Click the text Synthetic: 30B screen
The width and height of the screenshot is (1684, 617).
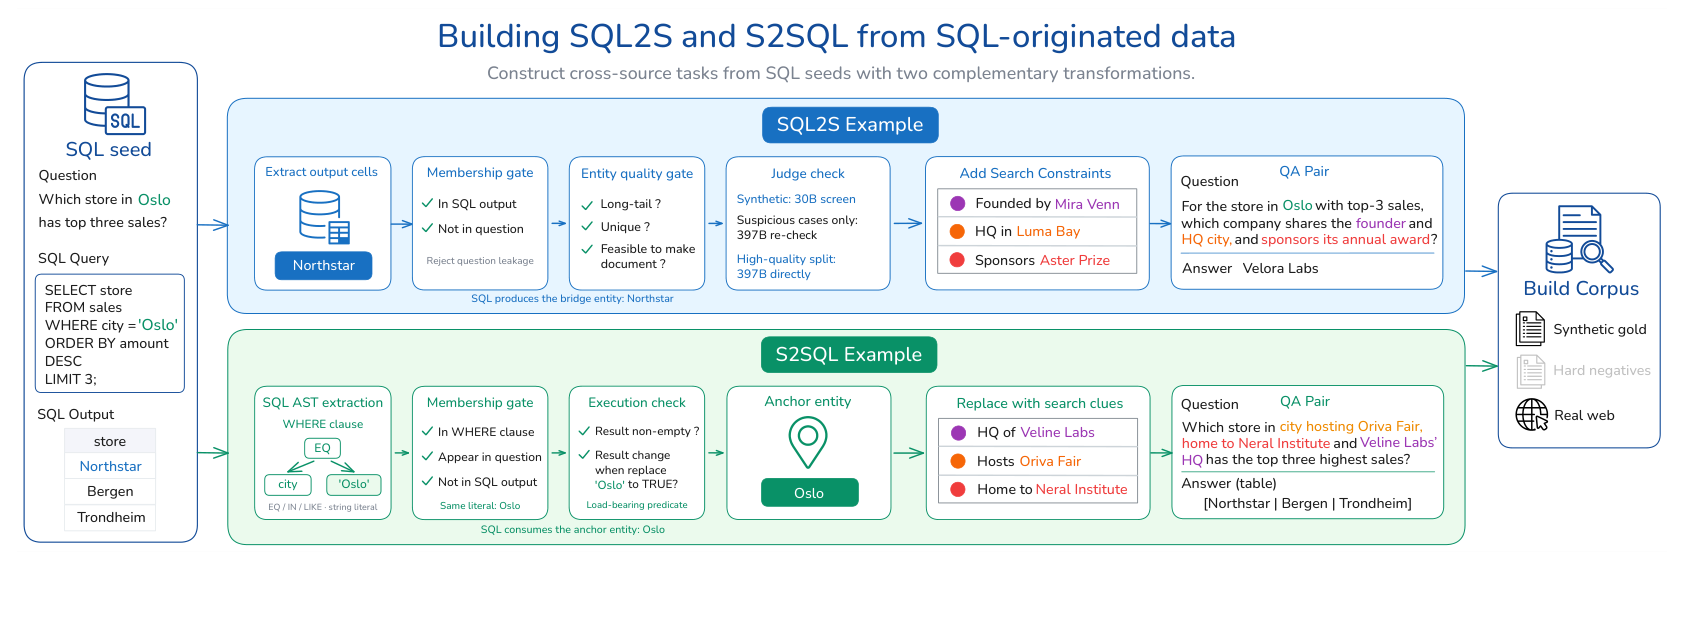click(796, 199)
